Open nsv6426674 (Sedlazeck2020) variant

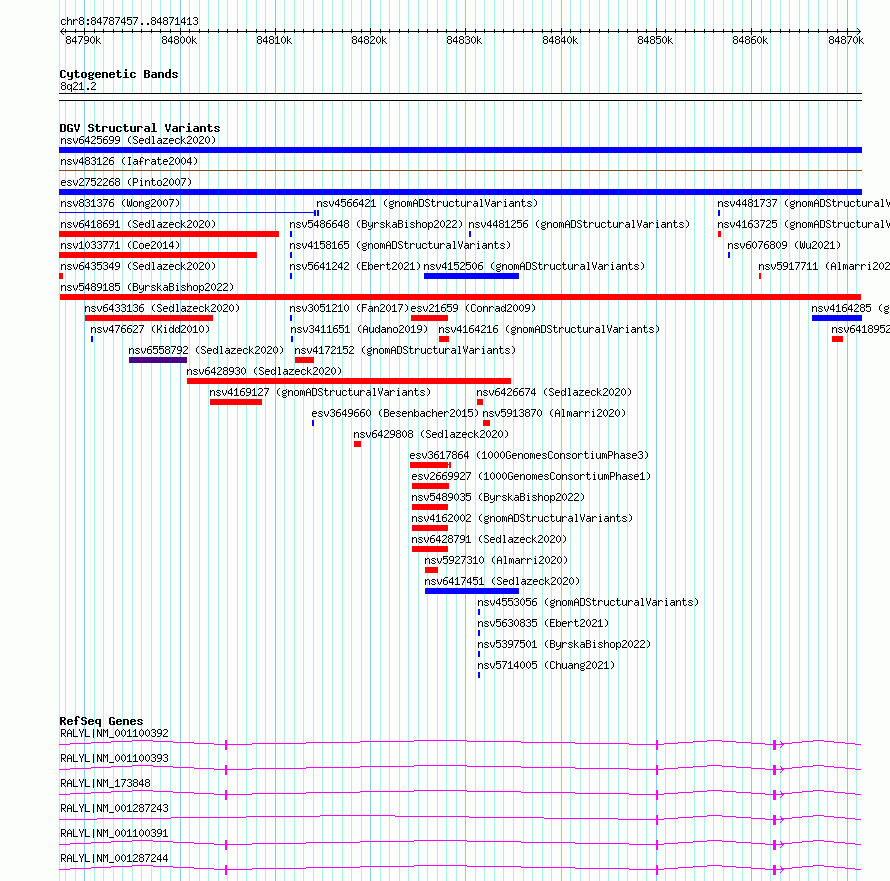click(x=553, y=392)
